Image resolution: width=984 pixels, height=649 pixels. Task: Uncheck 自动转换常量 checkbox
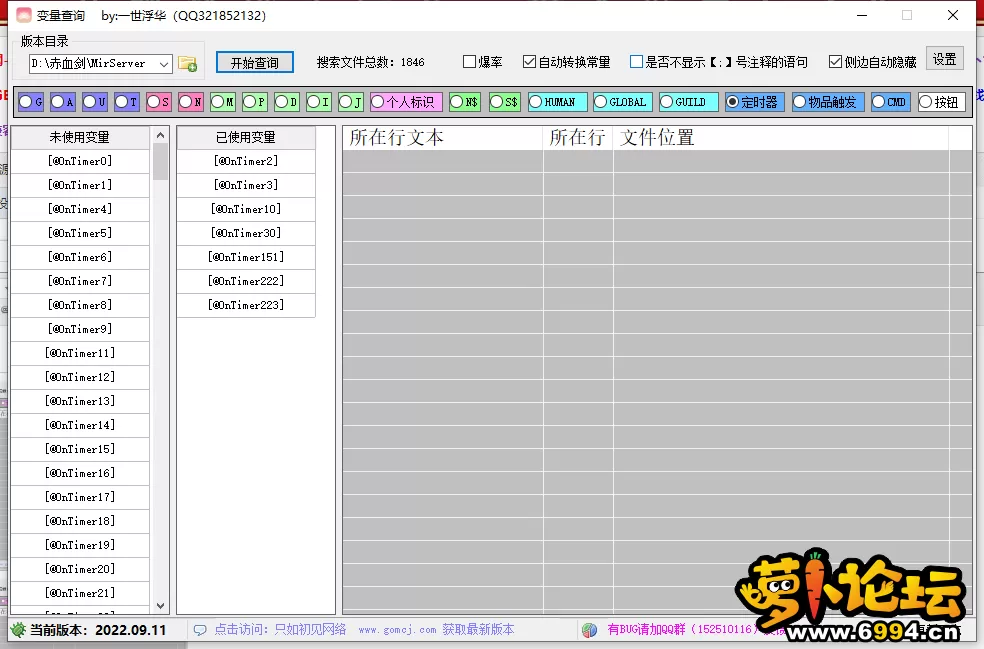click(x=530, y=62)
